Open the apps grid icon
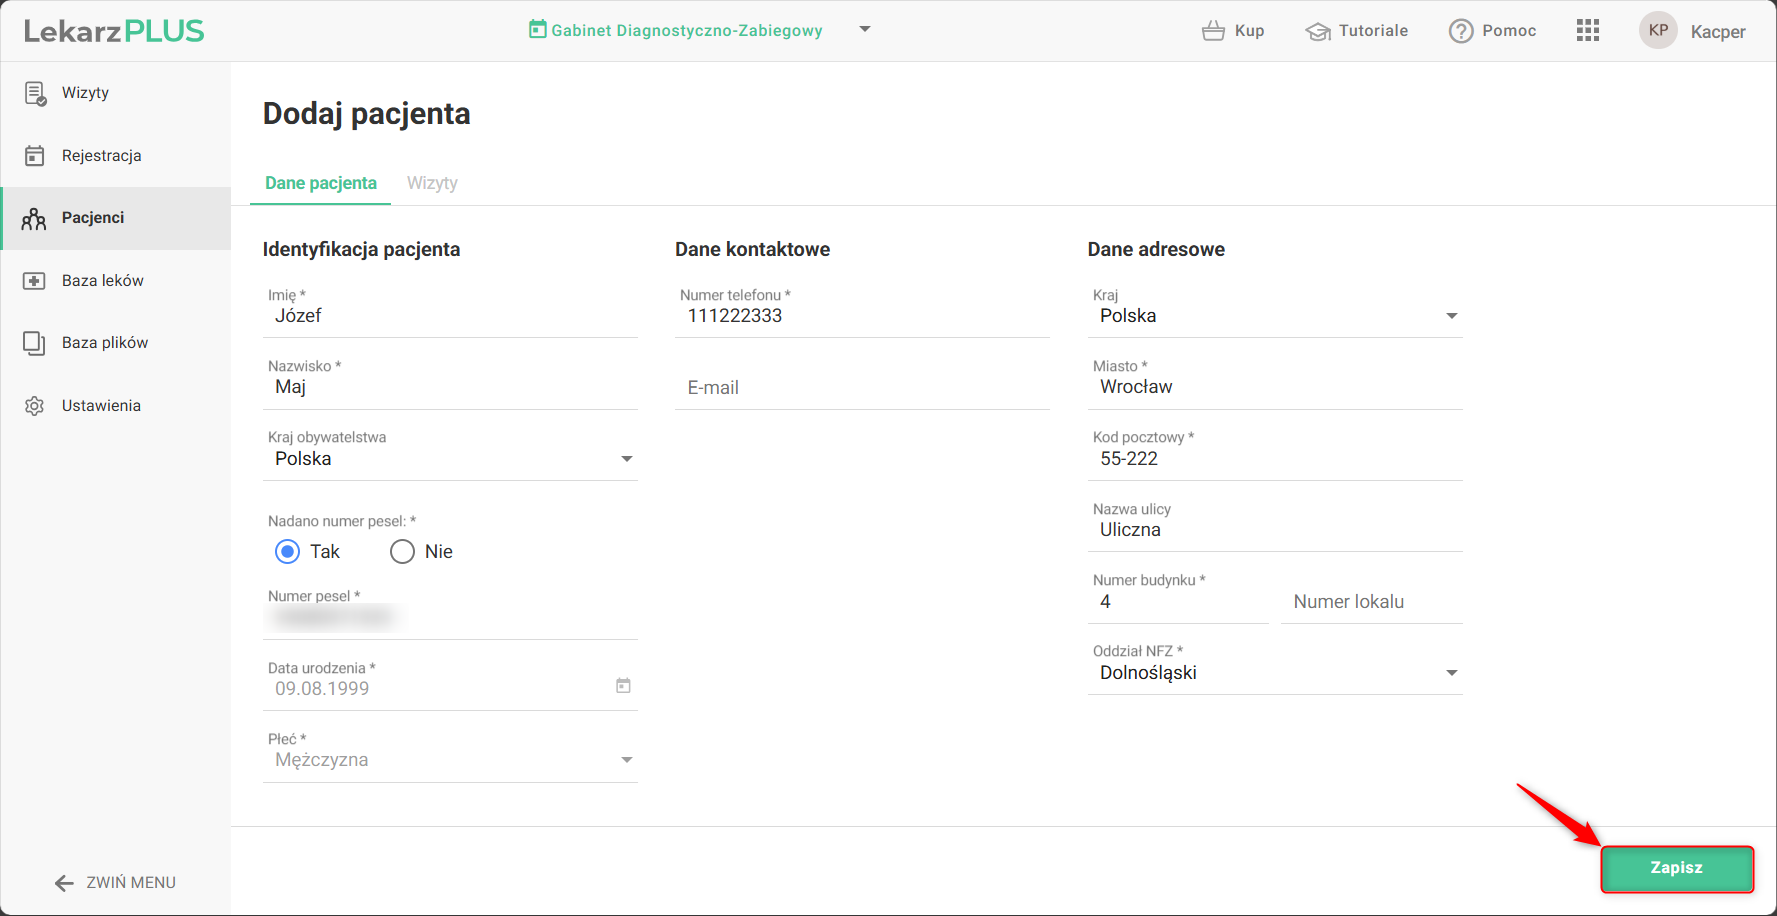 point(1588,31)
